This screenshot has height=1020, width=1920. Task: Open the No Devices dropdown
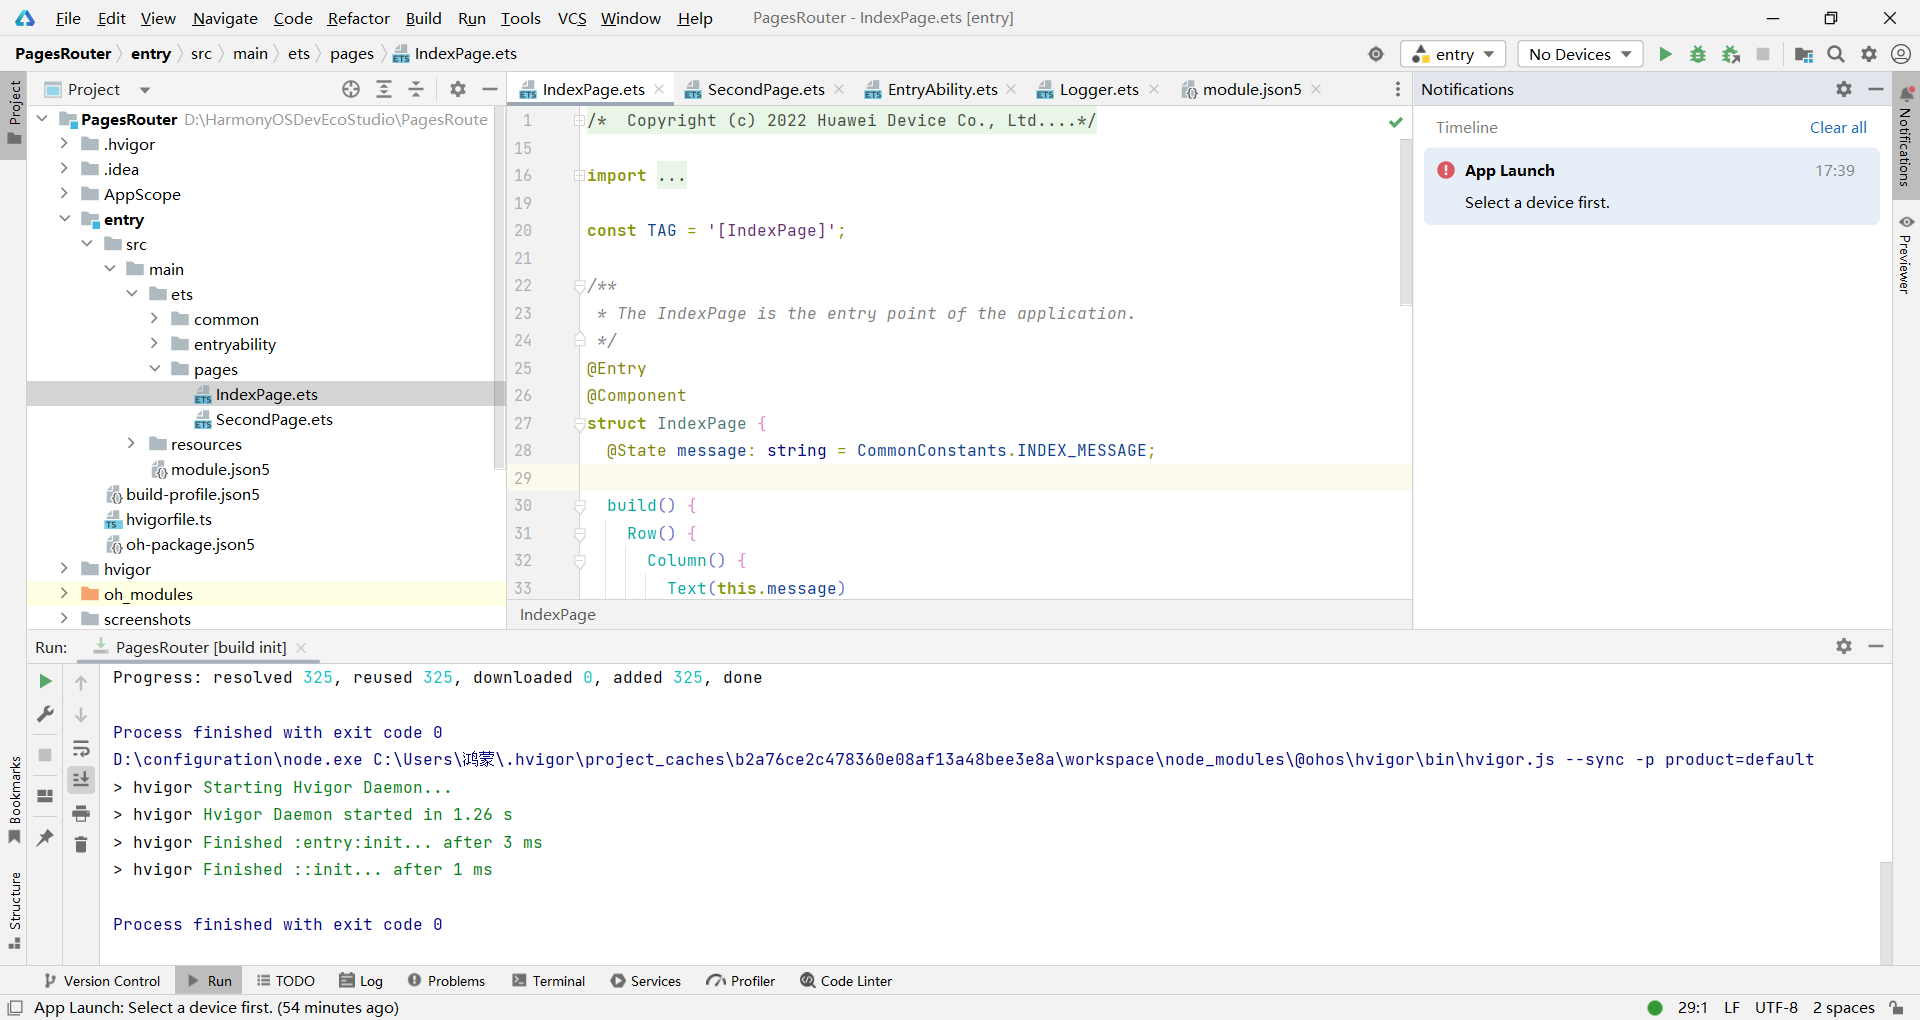tap(1580, 54)
